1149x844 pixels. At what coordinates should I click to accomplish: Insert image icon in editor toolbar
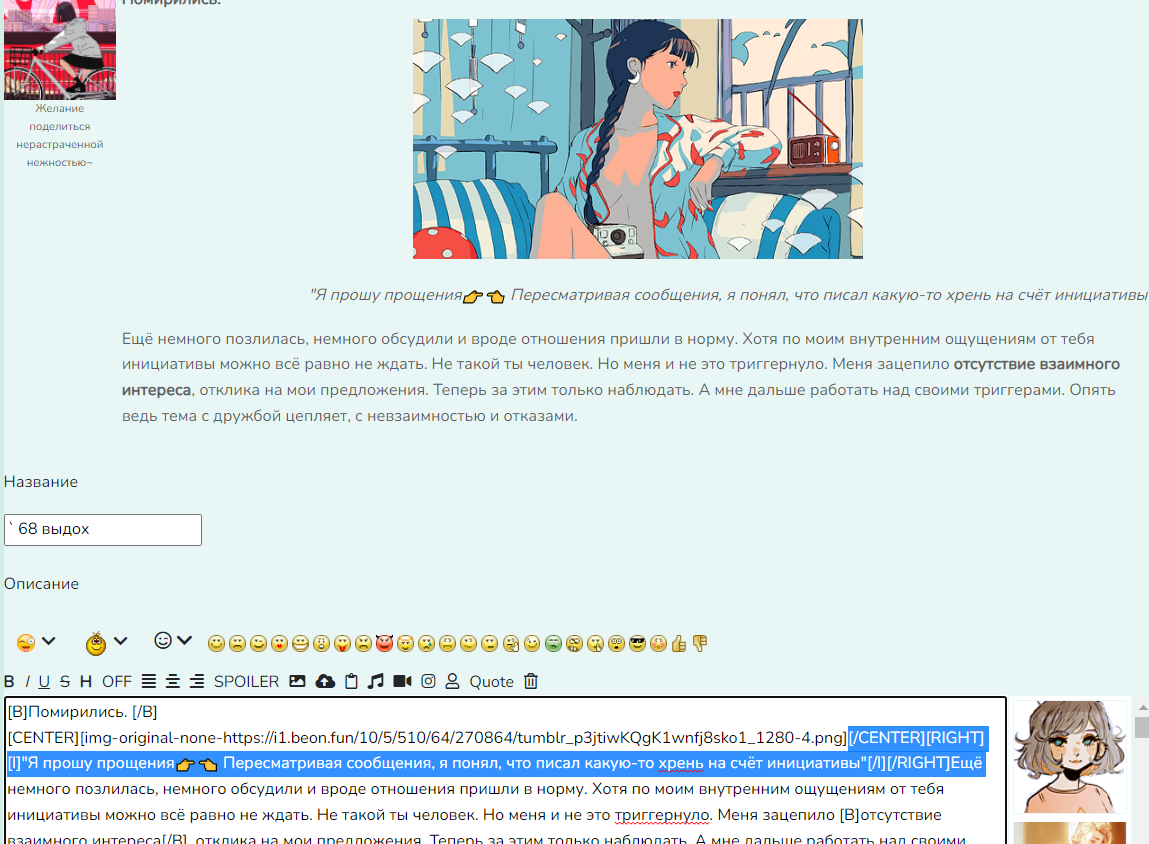coord(297,682)
